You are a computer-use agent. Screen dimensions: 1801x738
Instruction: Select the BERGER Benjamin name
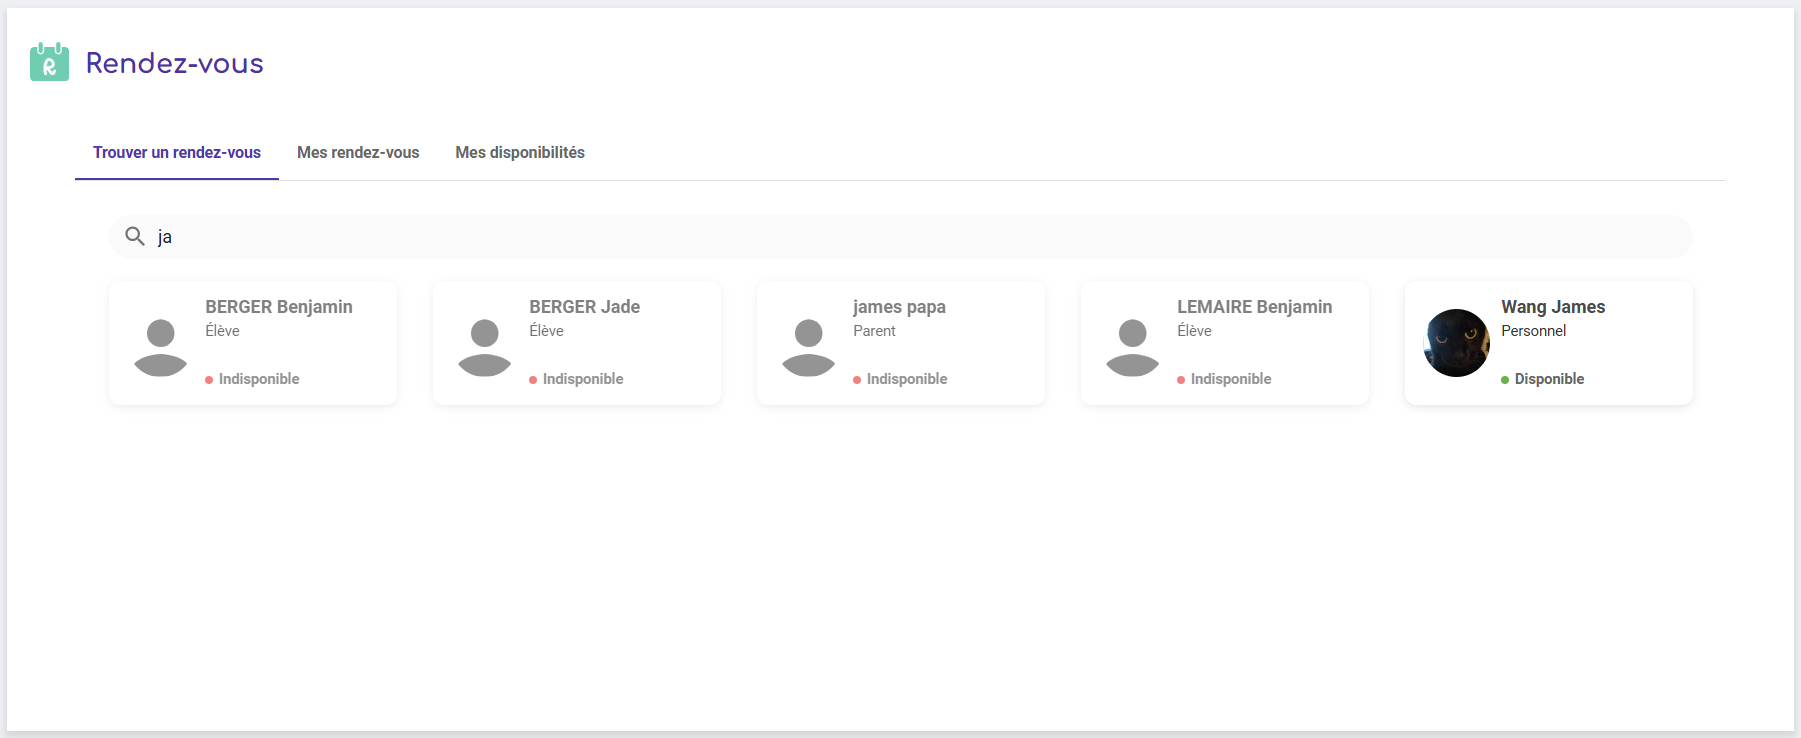click(279, 307)
